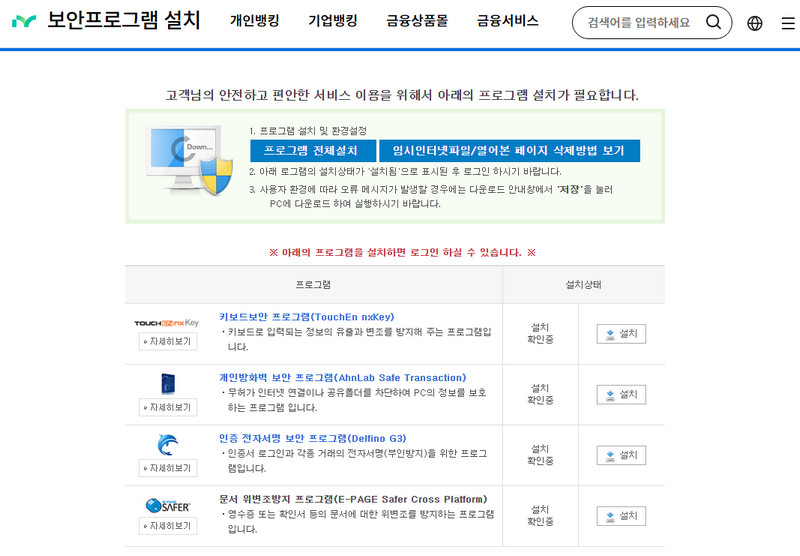Click 설치 확인중 status in AhnLab row
This screenshot has height=556, width=800.
(540, 394)
